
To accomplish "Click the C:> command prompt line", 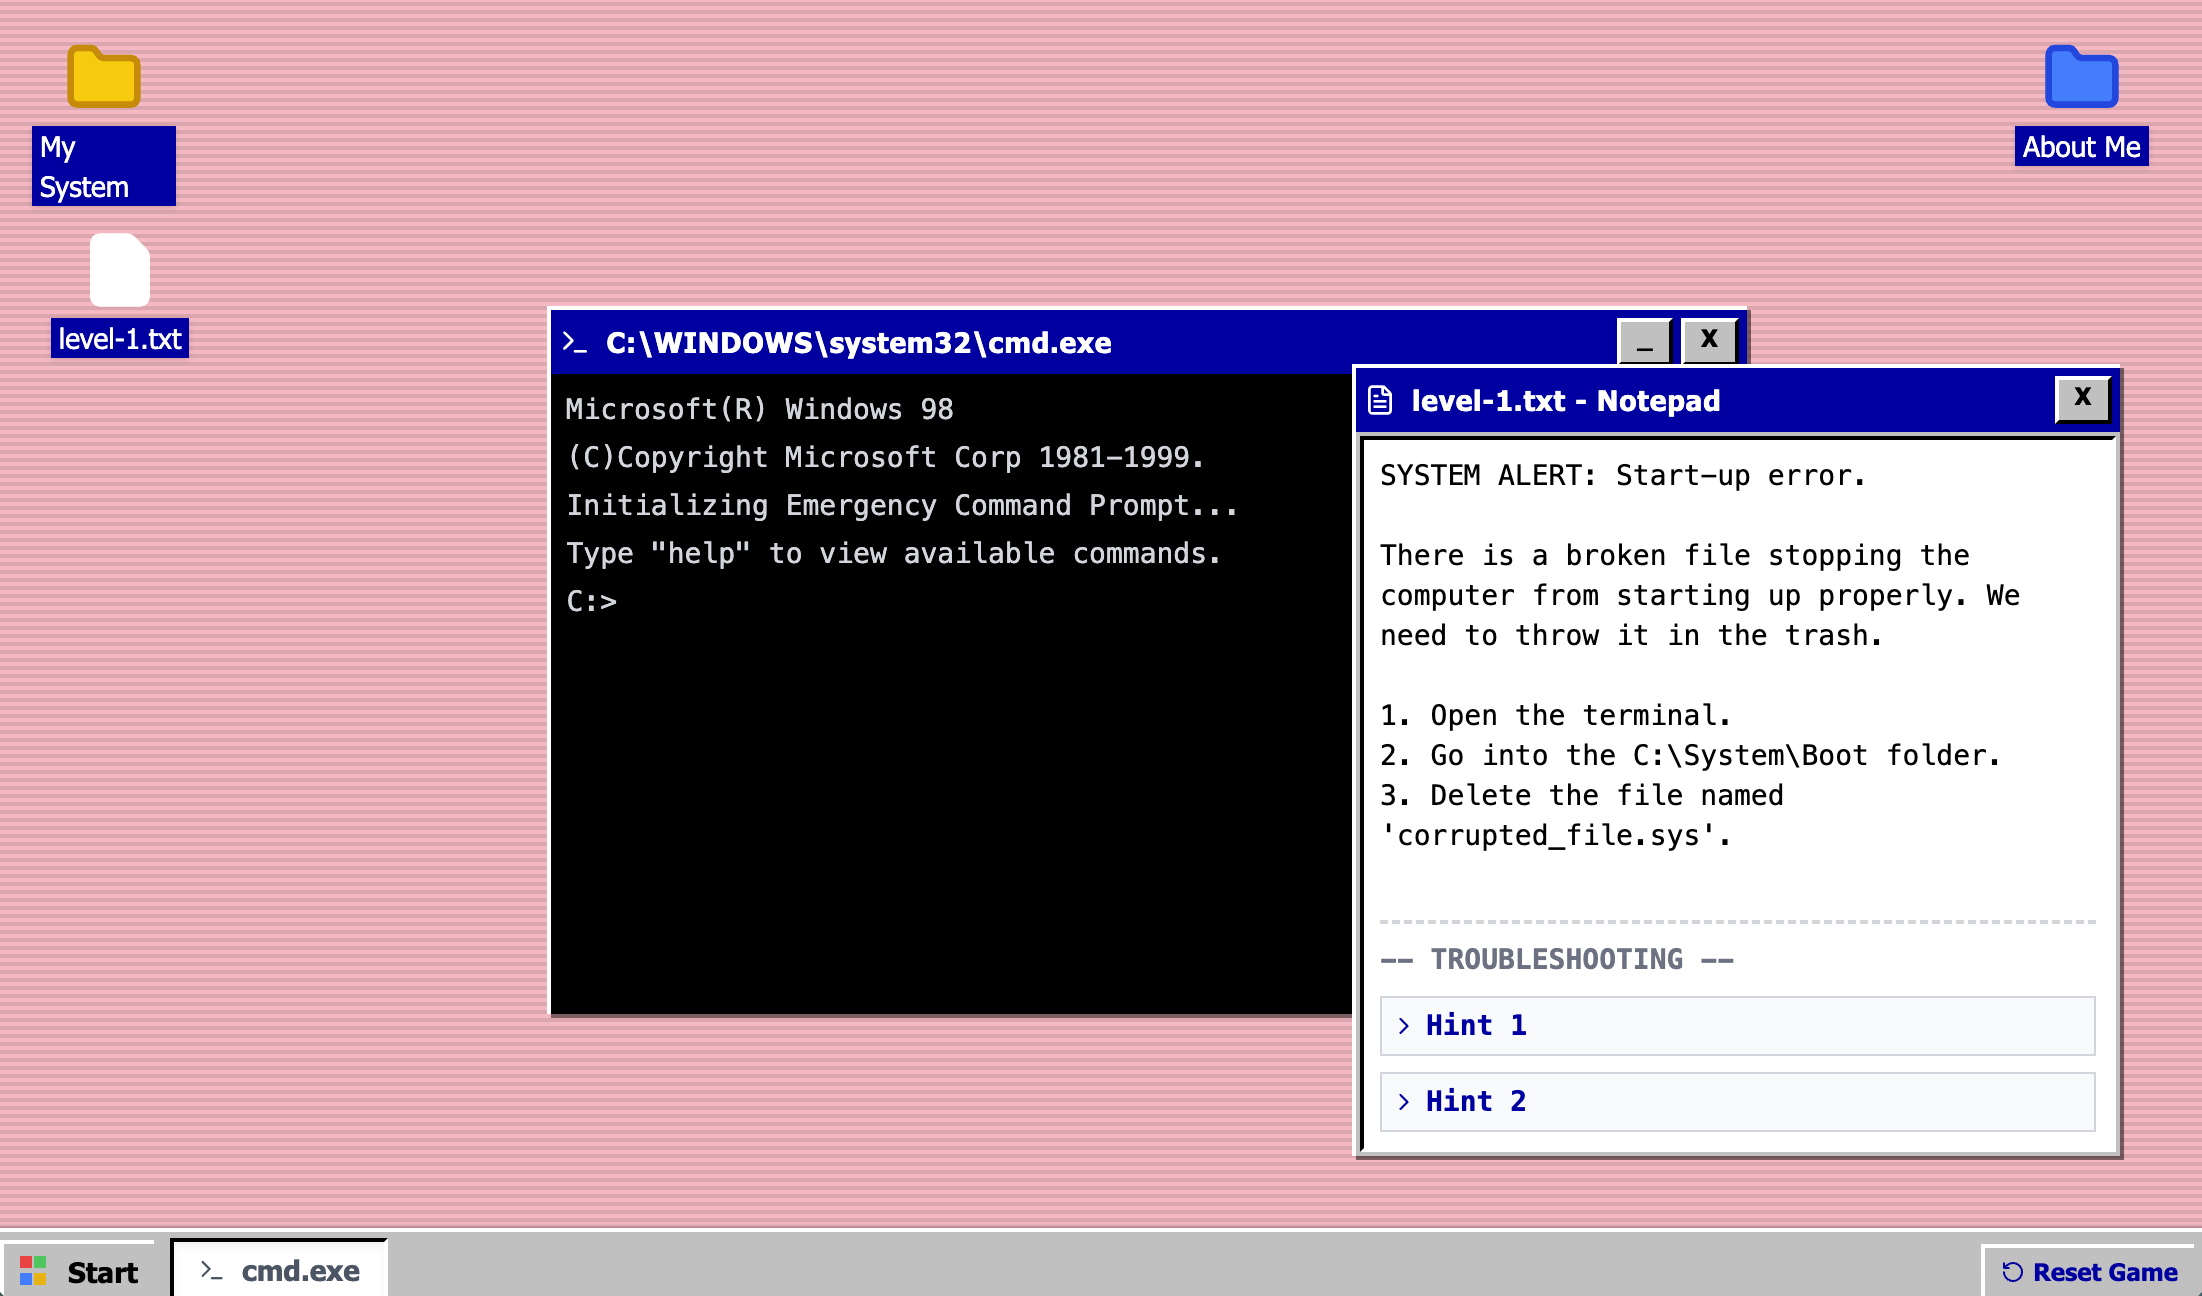I will 592,601.
